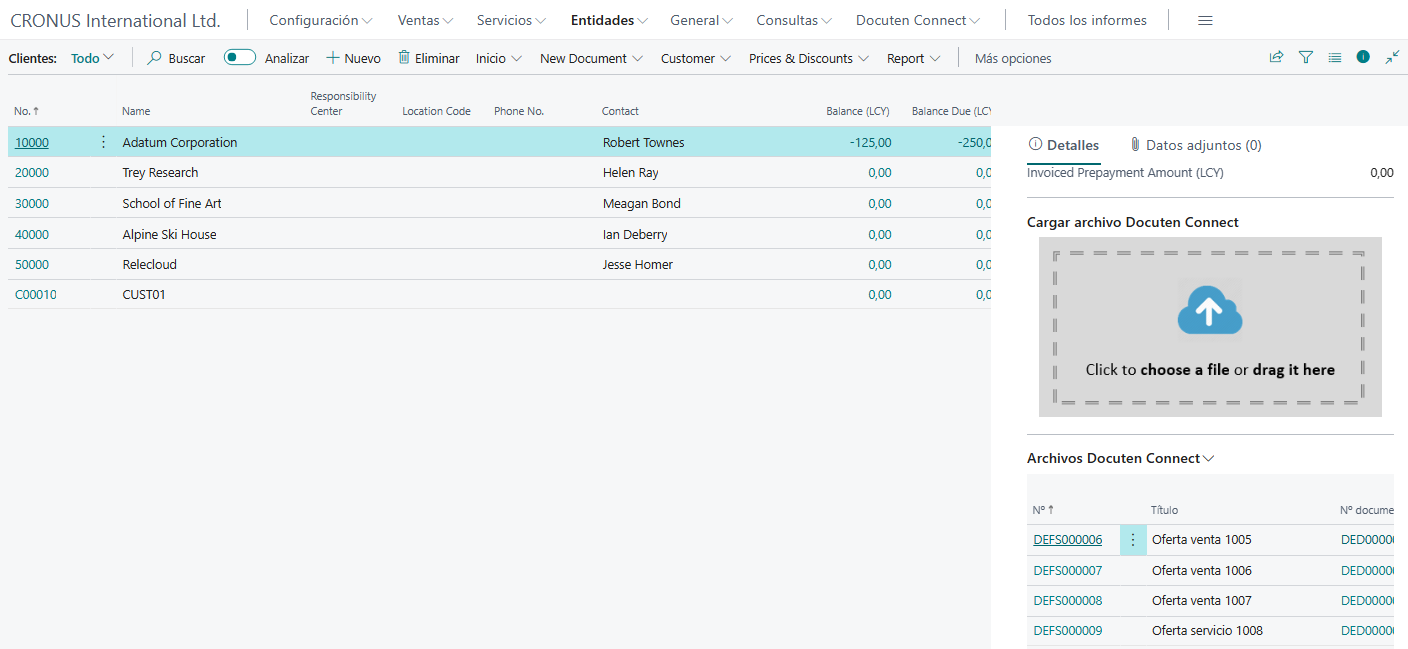Click the collapse page arrows icon

pos(1392,58)
